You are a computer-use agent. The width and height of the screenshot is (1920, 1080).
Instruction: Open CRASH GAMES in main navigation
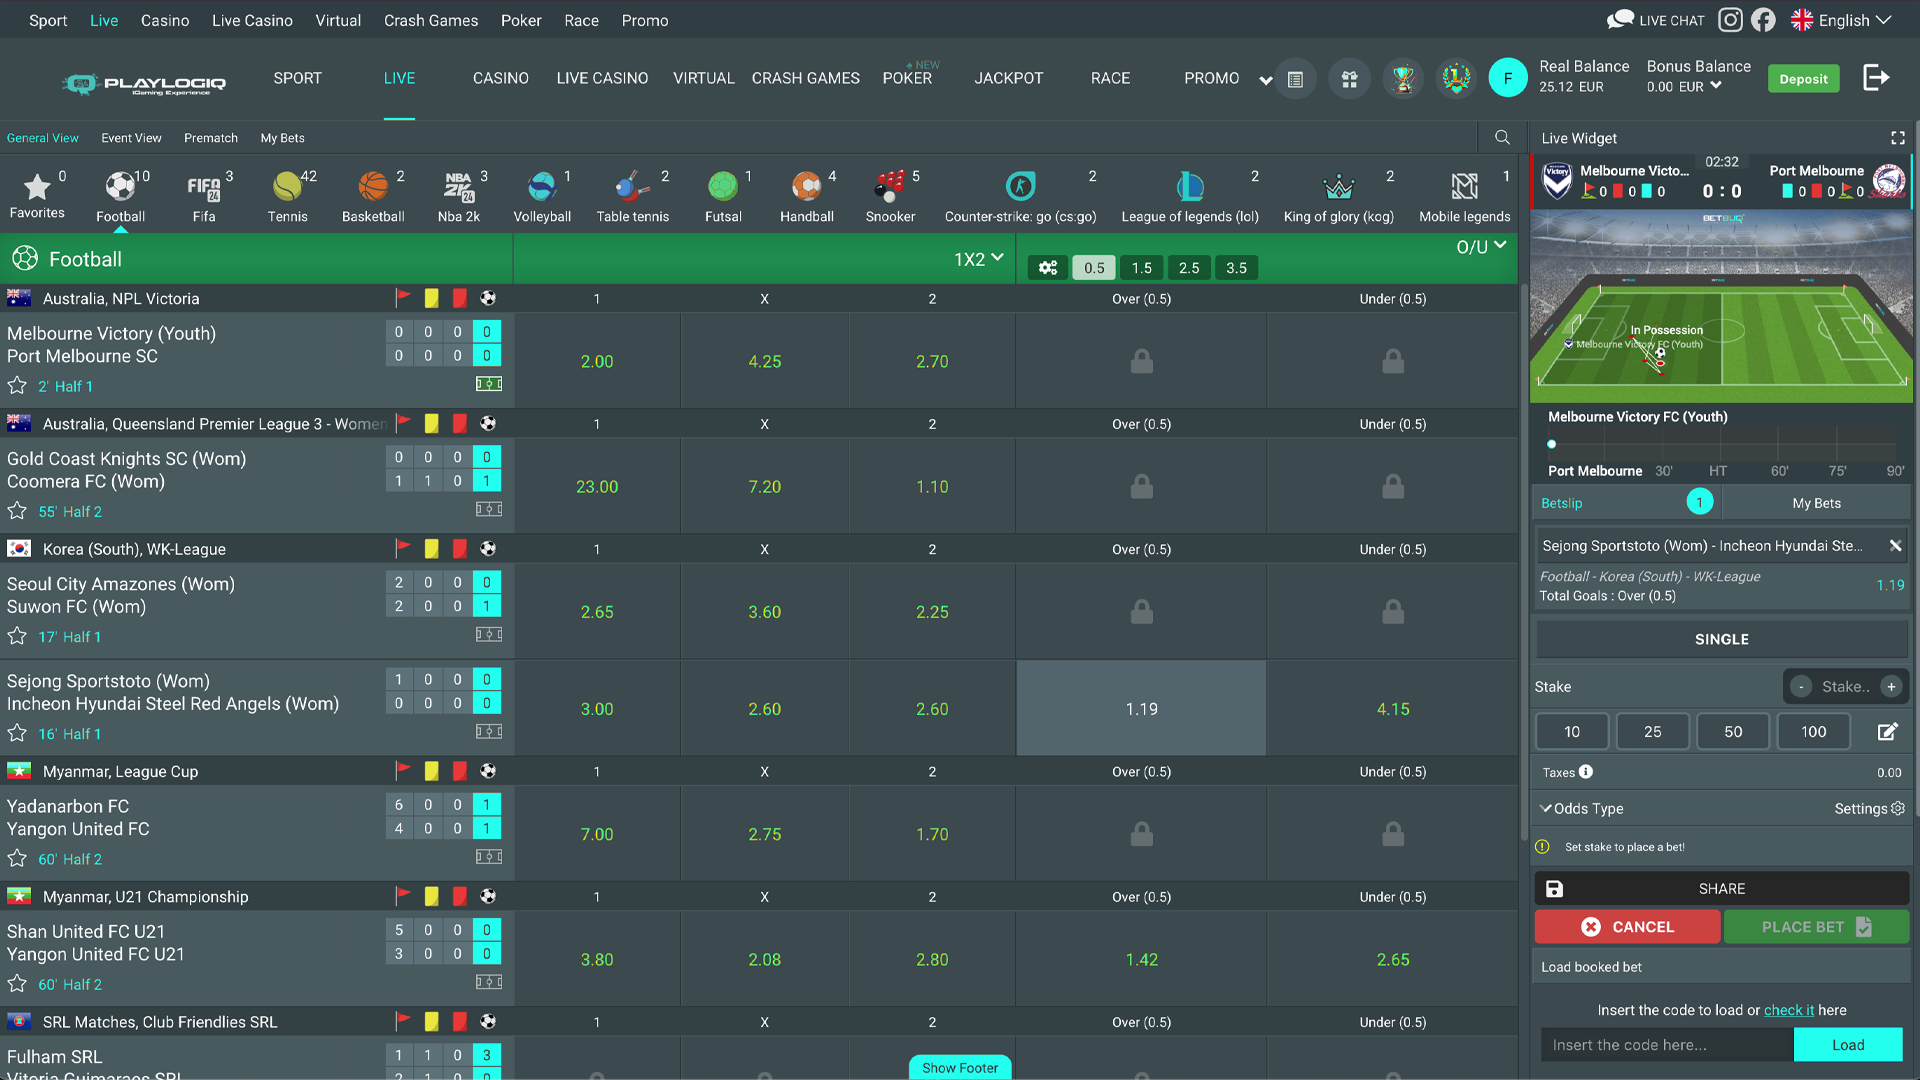(805, 78)
